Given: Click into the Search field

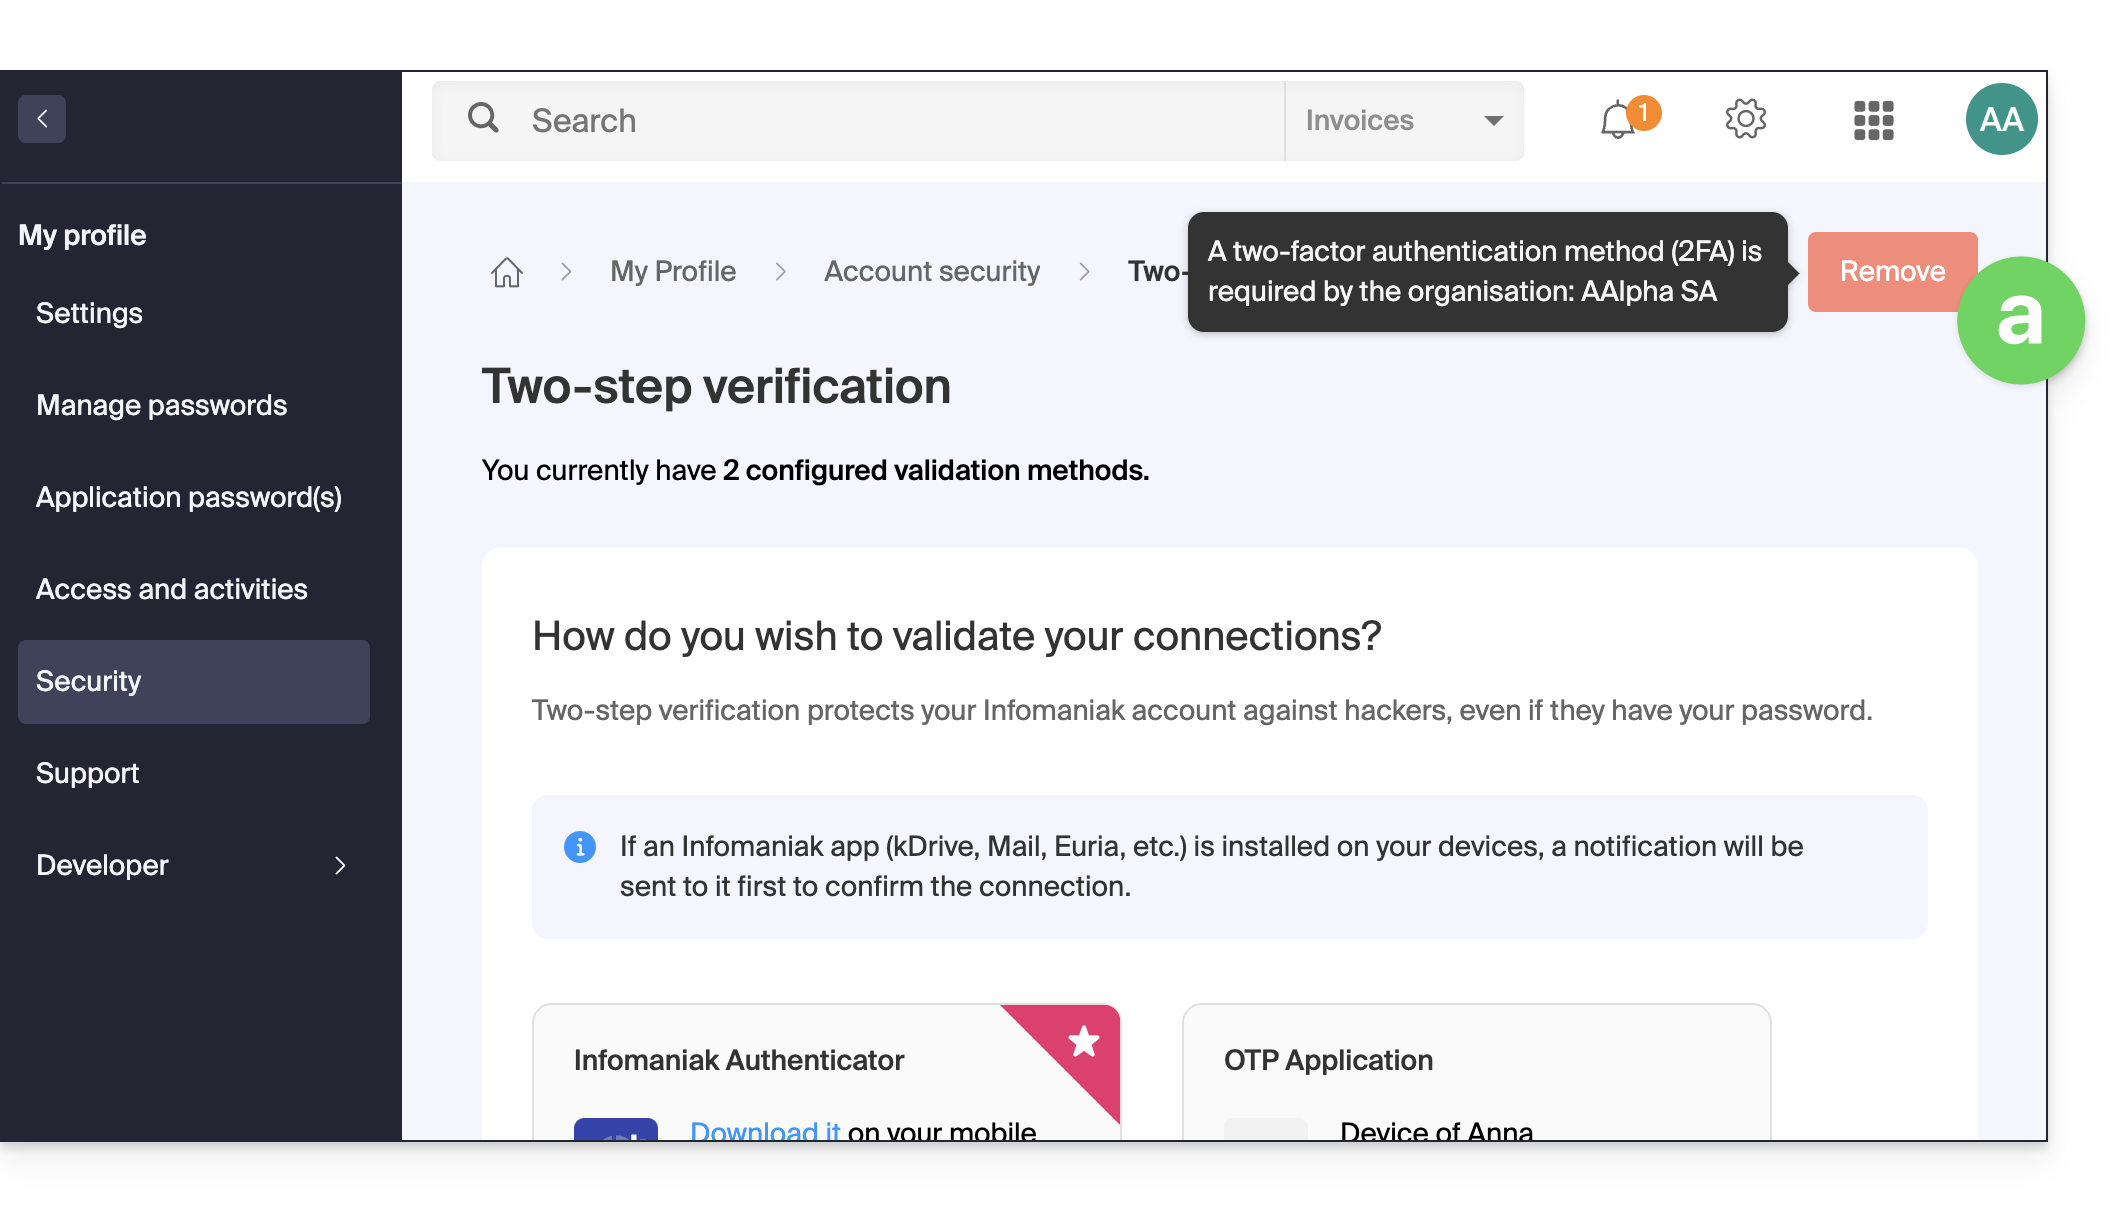Looking at the screenshot, I should point(858,121).
